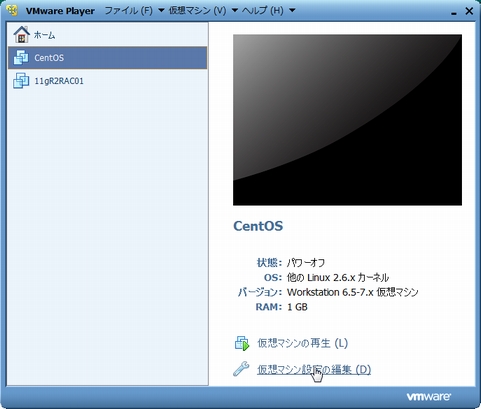Viewport: 481px width, 409px height.
Task: Click the 仮想マシンの再生 (L) link
Action: 302,343
